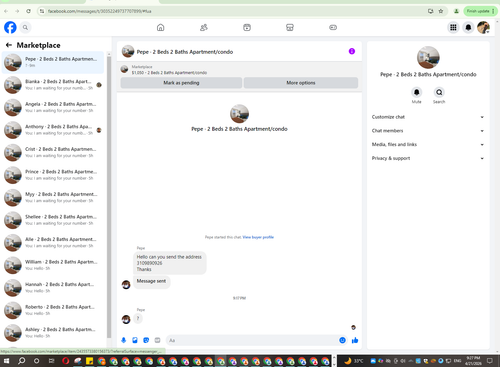Open Anthony conversation in list
The height and width of the screenshot is (367, 500).
(x=53, y=130)
